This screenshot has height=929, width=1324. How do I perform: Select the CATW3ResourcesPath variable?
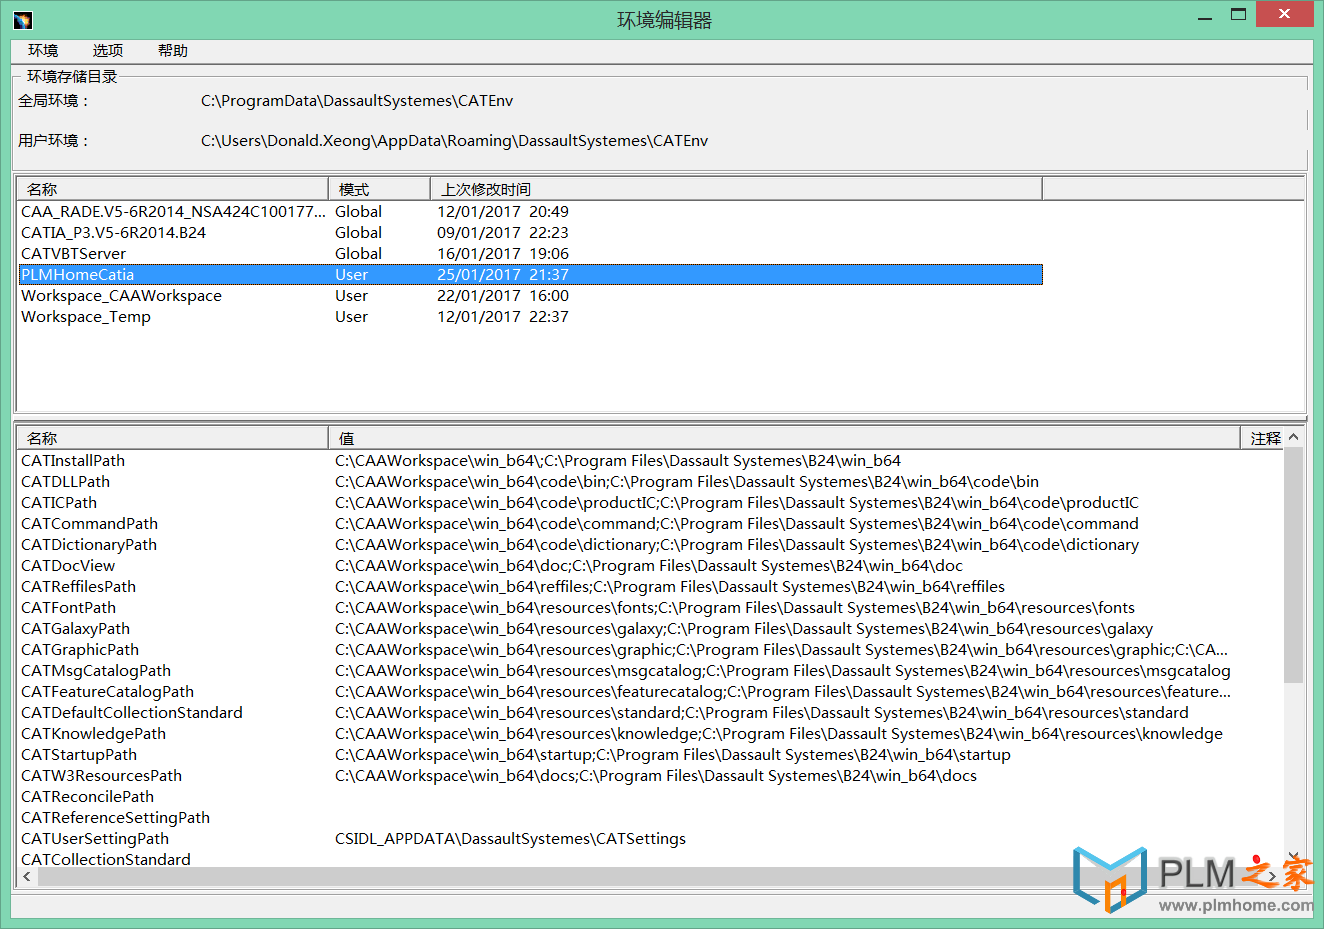[x=101, y=776]
